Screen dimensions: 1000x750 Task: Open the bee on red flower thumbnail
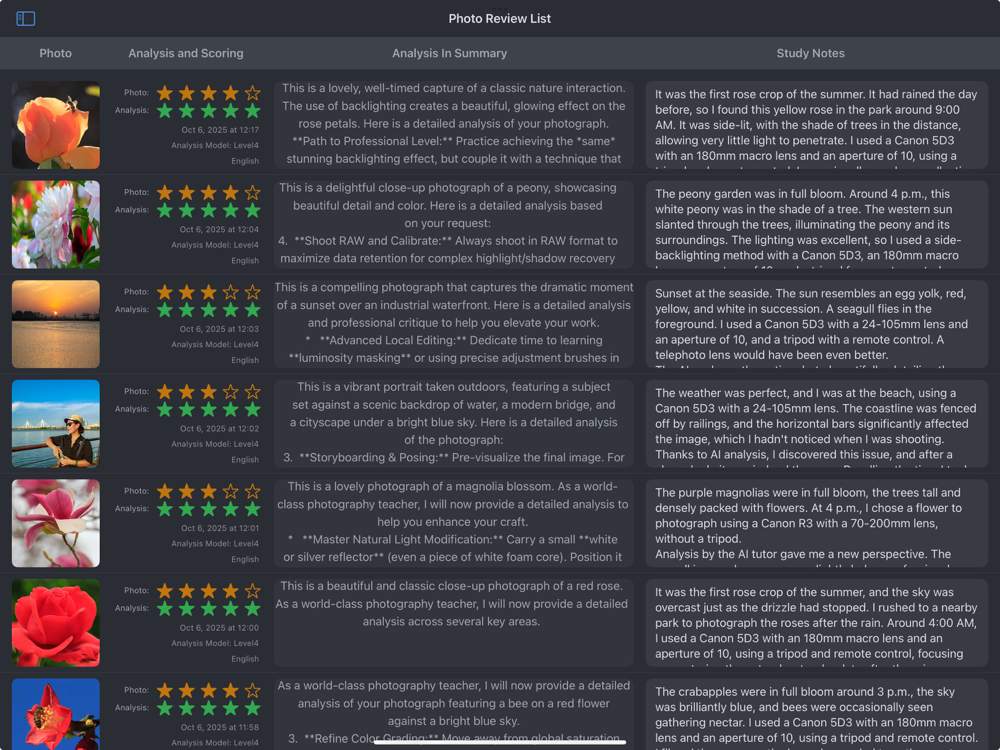[55, 714]
